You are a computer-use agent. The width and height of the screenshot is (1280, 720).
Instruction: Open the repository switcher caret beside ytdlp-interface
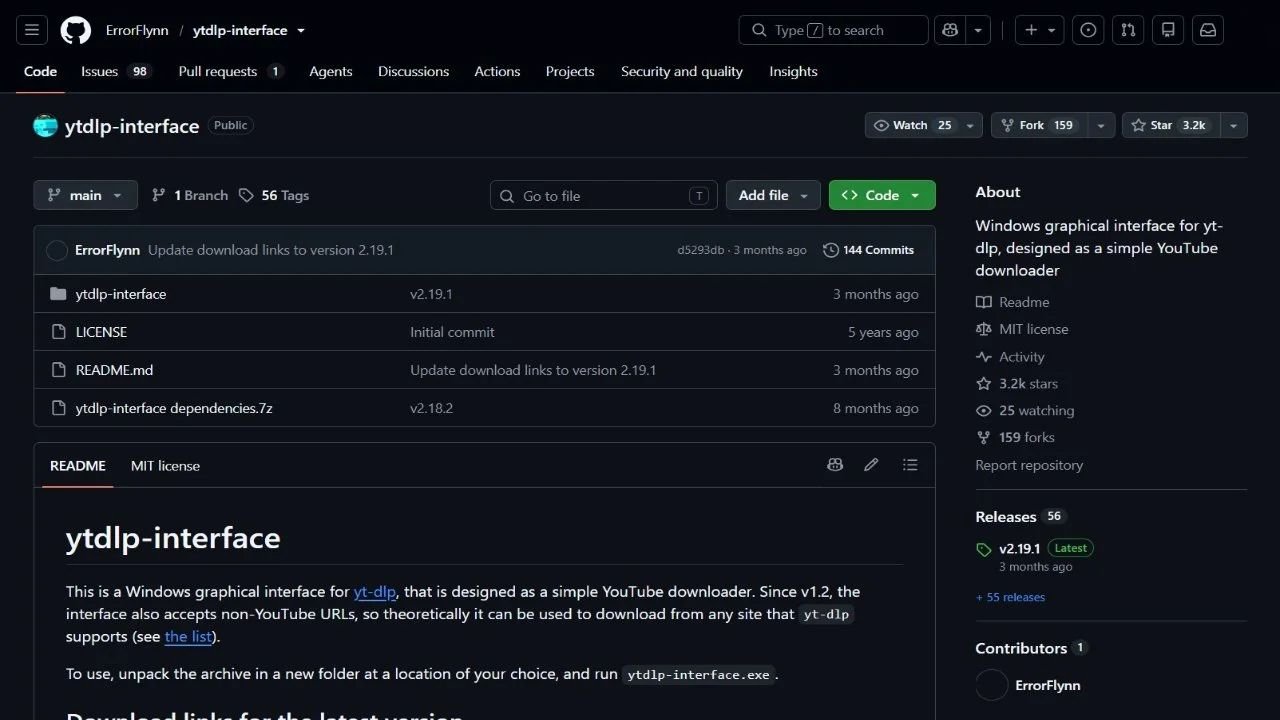tap(301, 31)
